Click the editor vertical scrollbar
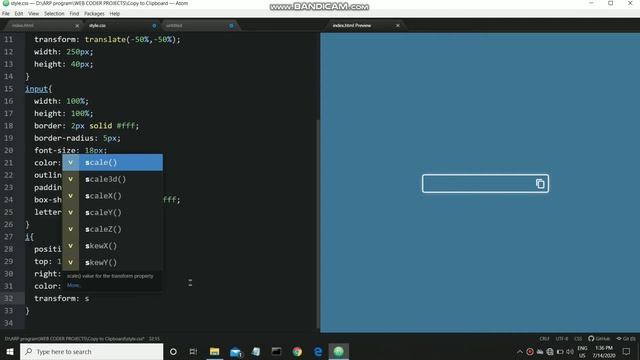640x360 pixels. click(x=318, y=224)
